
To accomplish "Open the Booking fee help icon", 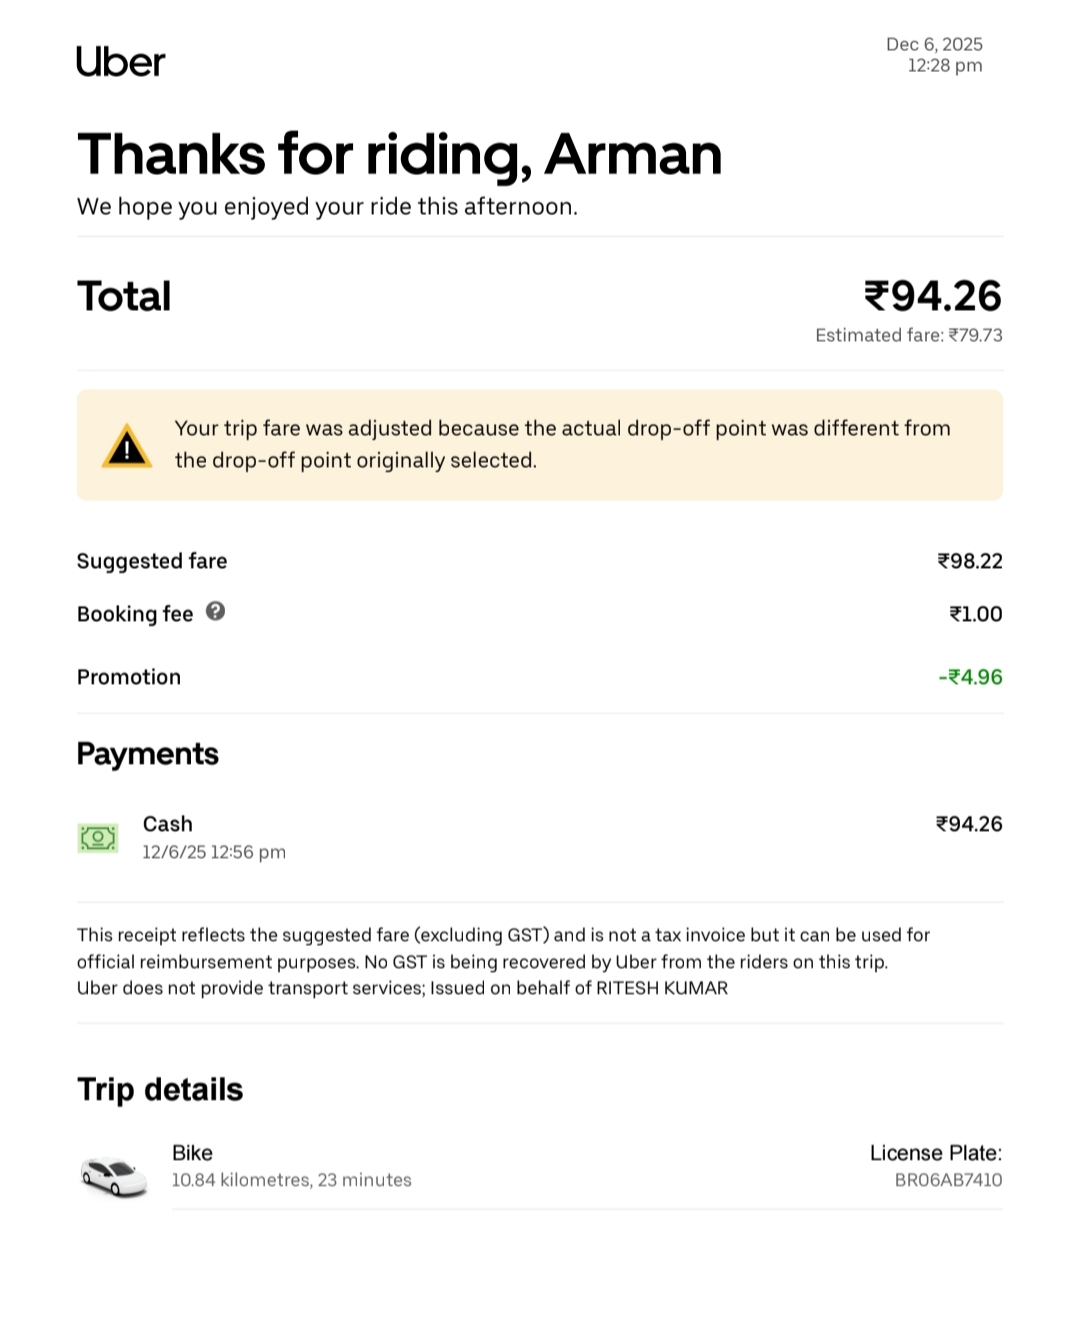I will 215,611.
